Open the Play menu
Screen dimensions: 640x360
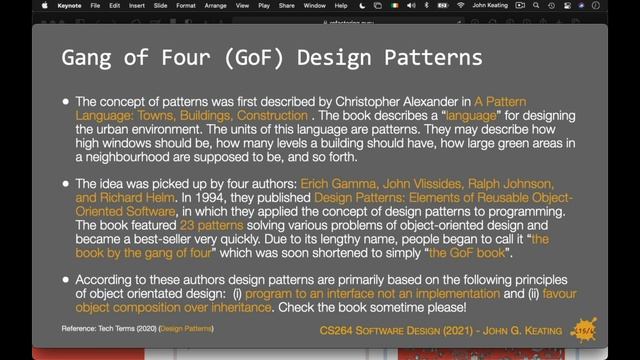pos(264,6)
